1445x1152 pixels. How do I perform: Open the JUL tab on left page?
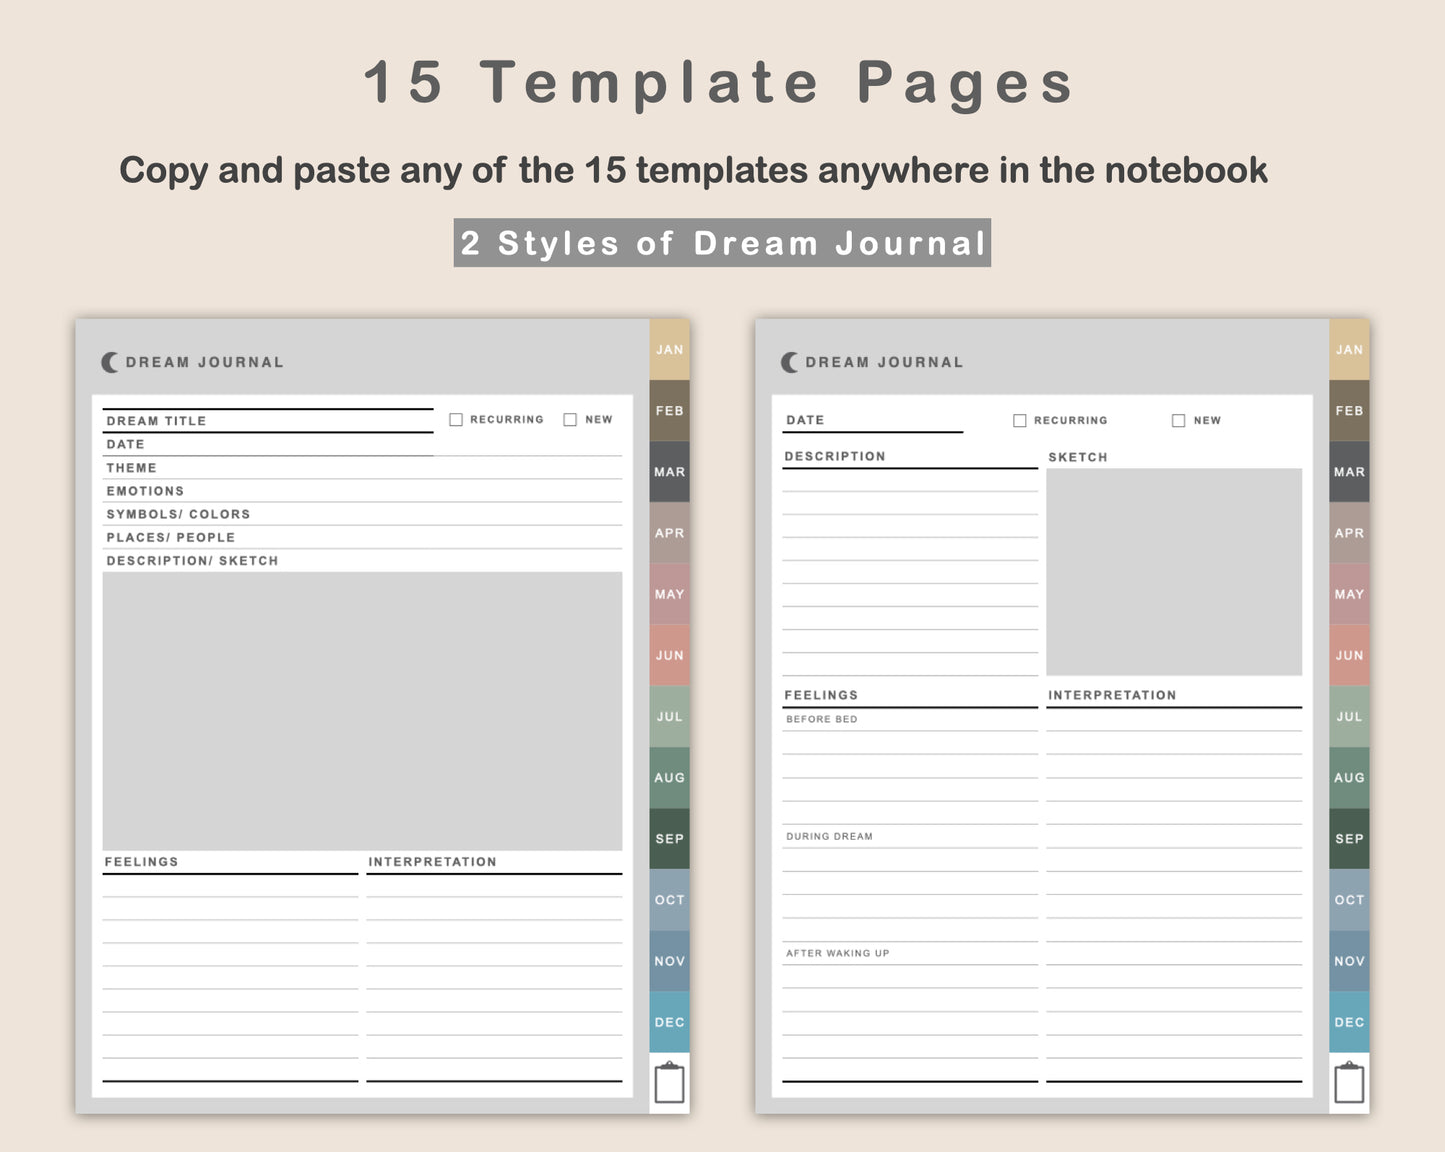[x=669, y=716]
